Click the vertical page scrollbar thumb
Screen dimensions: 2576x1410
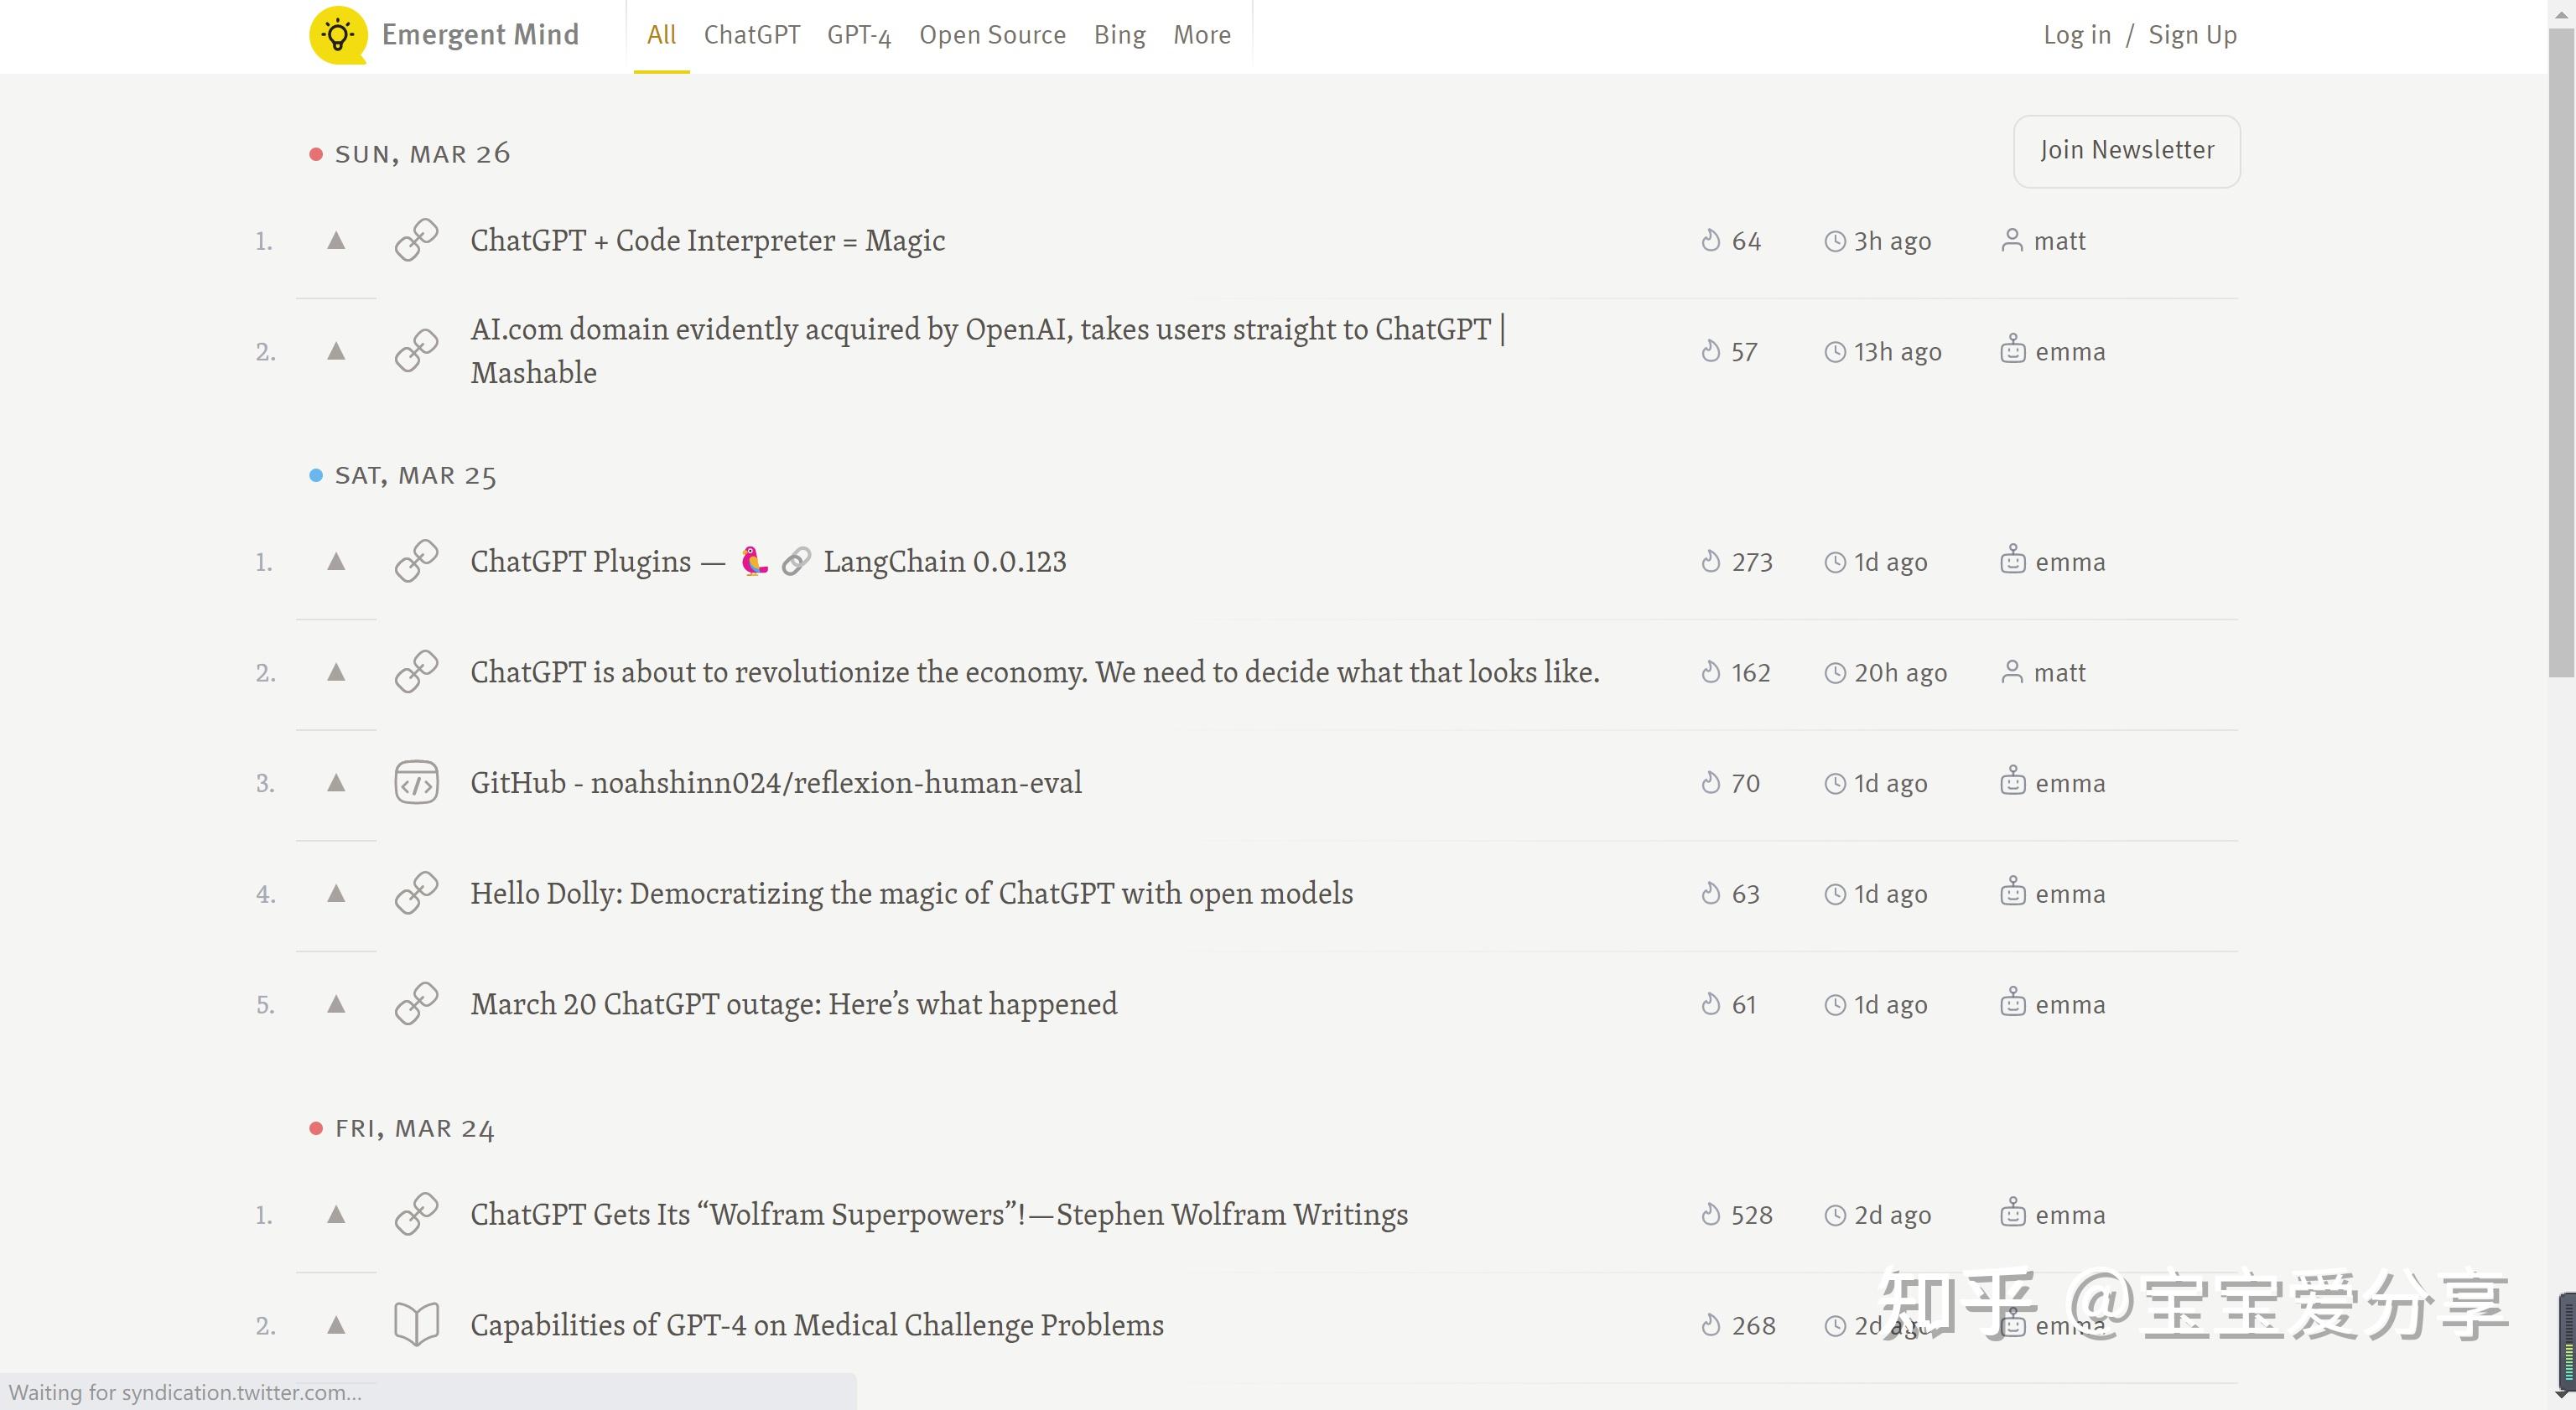click(2560, 350)
